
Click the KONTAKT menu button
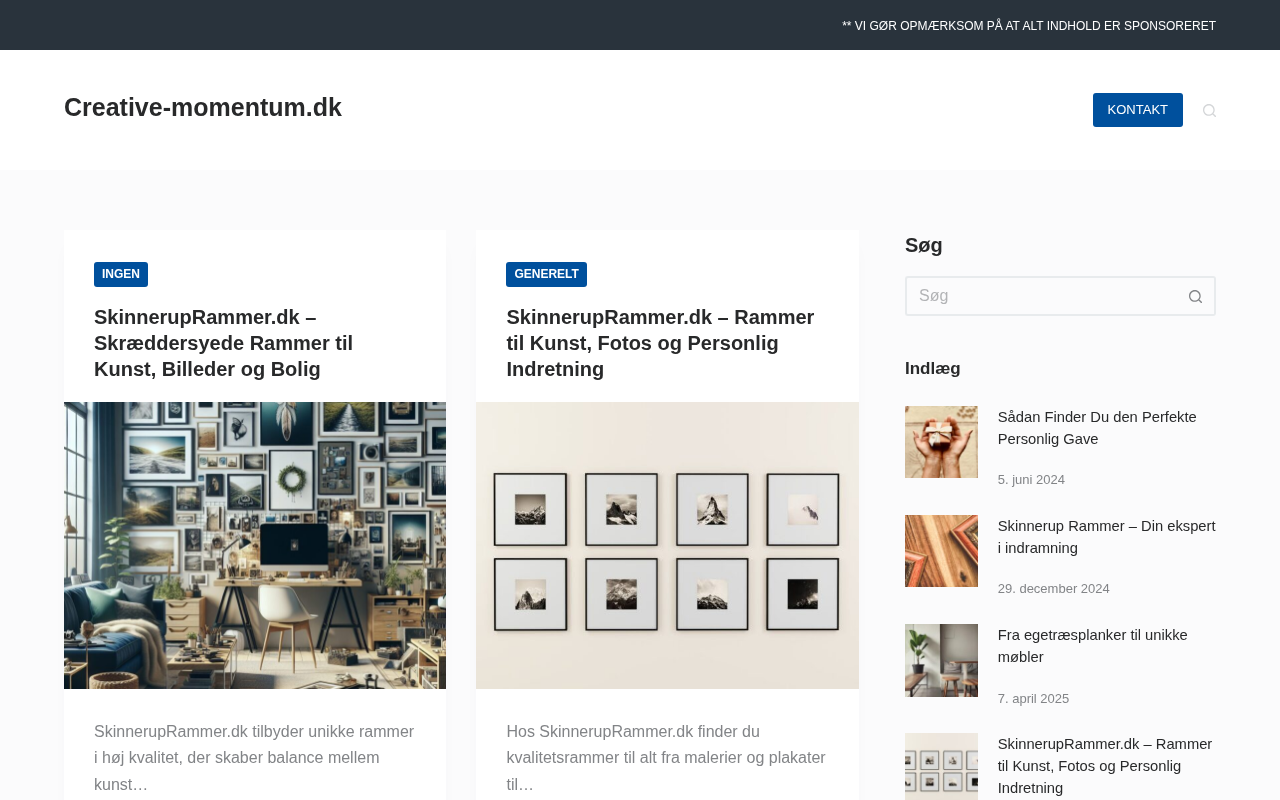pyautogui.click(x=1138, y=110)
